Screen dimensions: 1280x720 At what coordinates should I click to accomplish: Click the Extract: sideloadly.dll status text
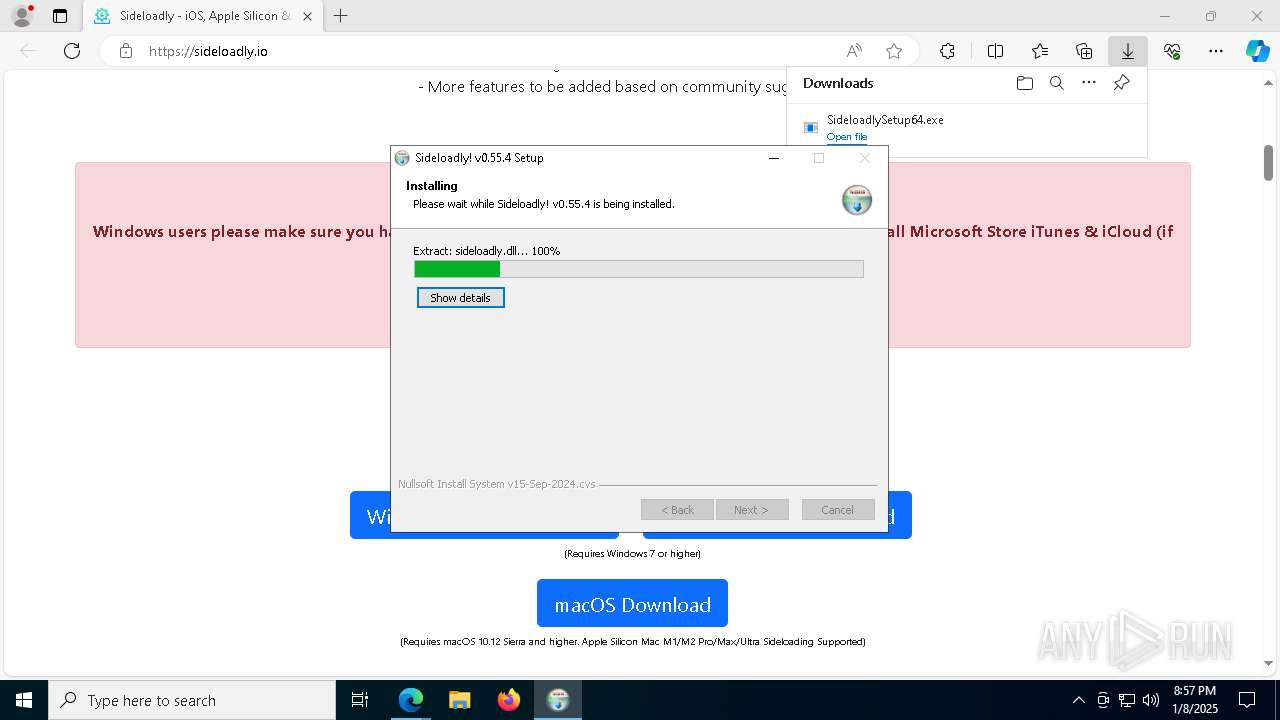(487, 251)
